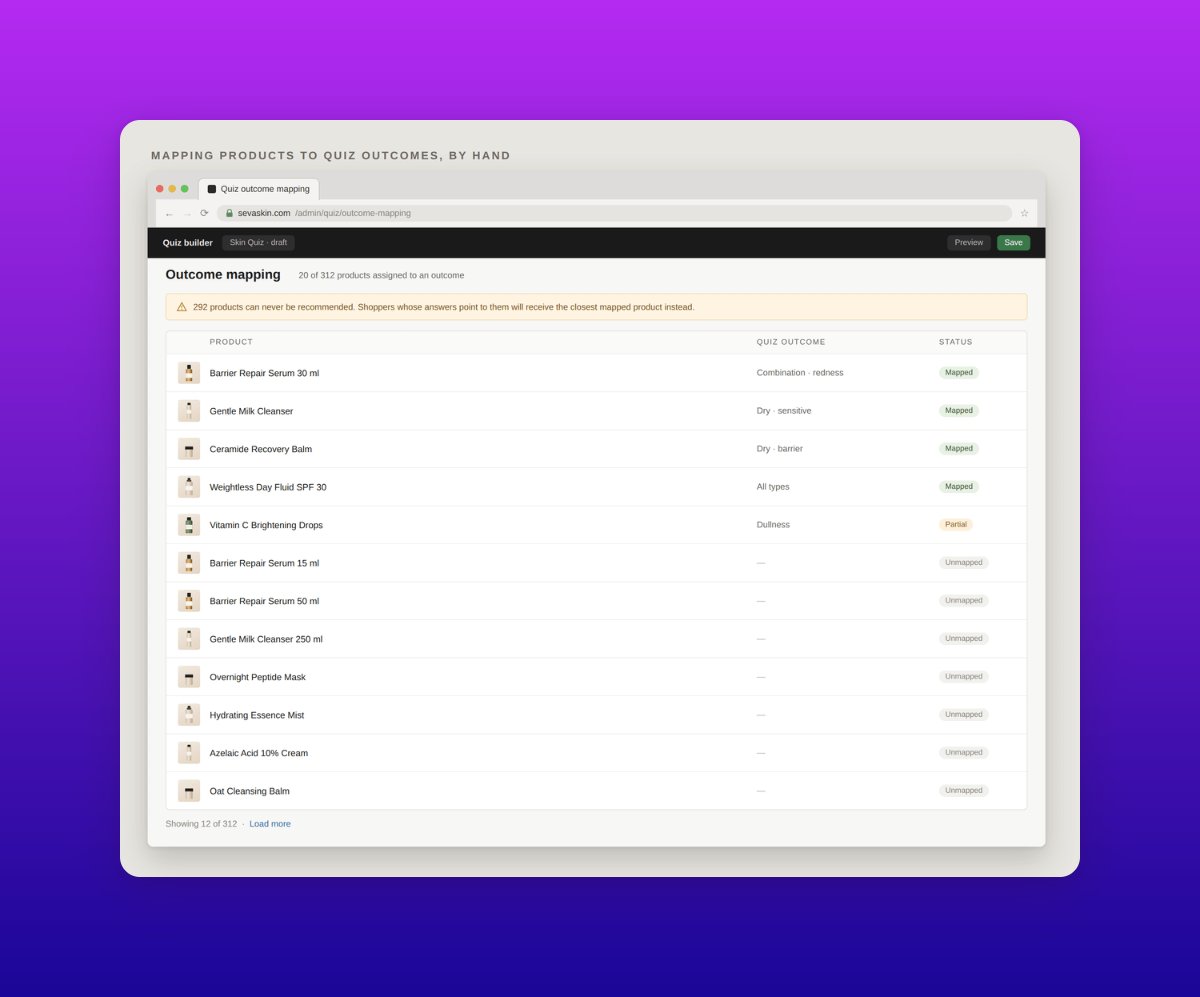Click the Preview button
1200x997 pixels.
pyautogui.click(x=969, y=243)
